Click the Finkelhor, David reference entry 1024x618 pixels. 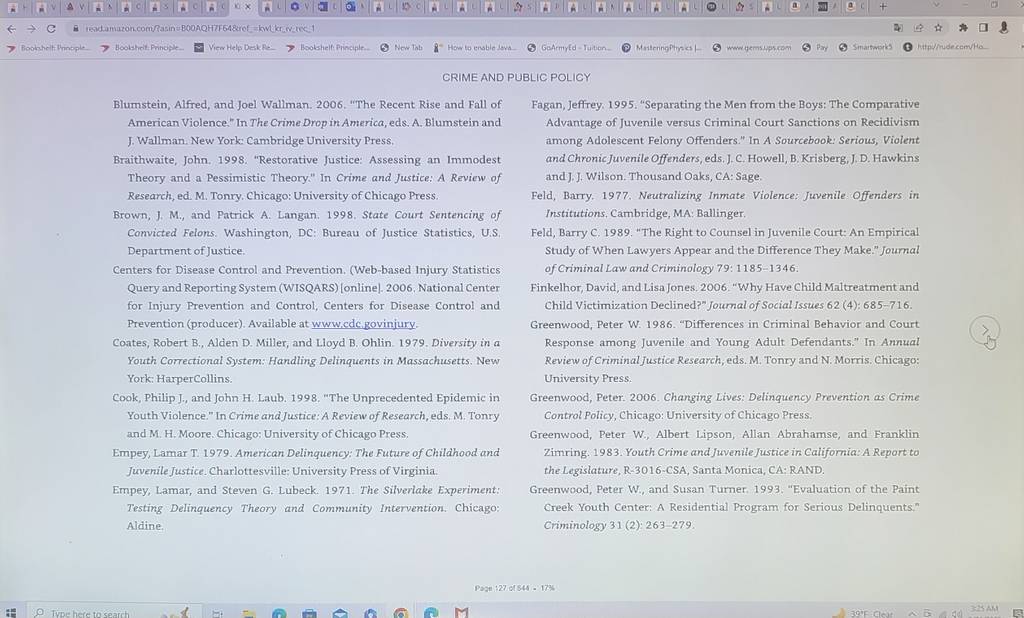click(724, 296)
